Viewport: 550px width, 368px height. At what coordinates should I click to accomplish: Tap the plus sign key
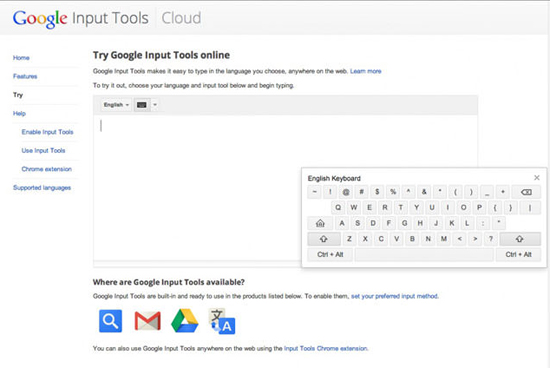503,192
